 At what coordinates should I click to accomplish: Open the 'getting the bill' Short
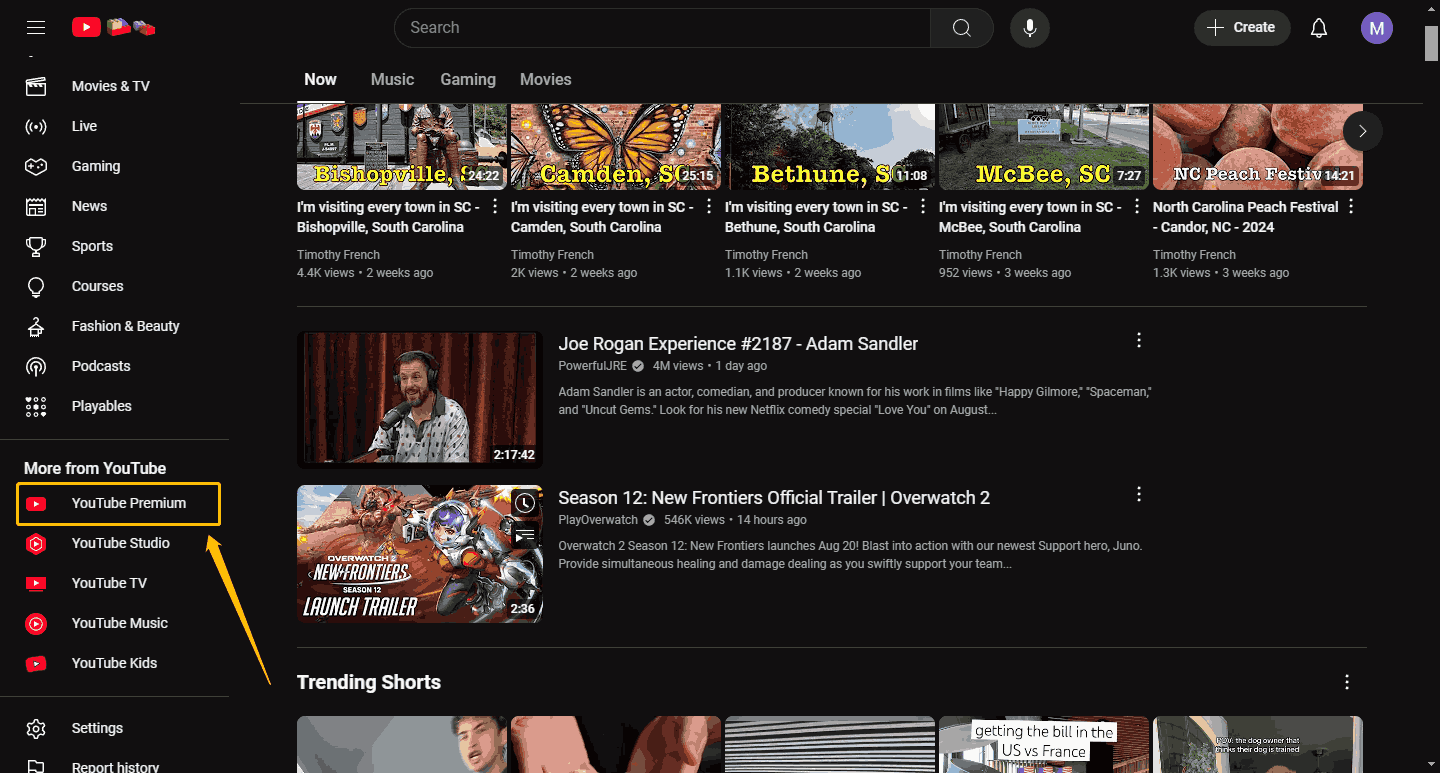click(x=1044, y=745)
